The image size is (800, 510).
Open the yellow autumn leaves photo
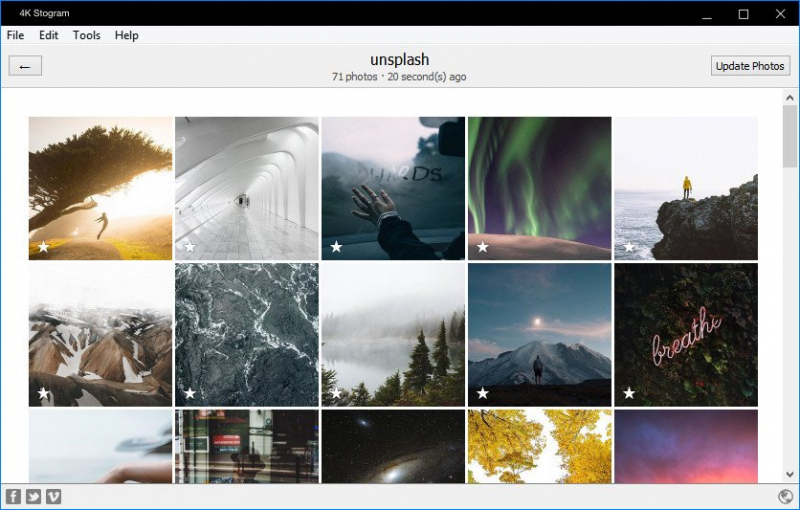click(x=540, y=446)
